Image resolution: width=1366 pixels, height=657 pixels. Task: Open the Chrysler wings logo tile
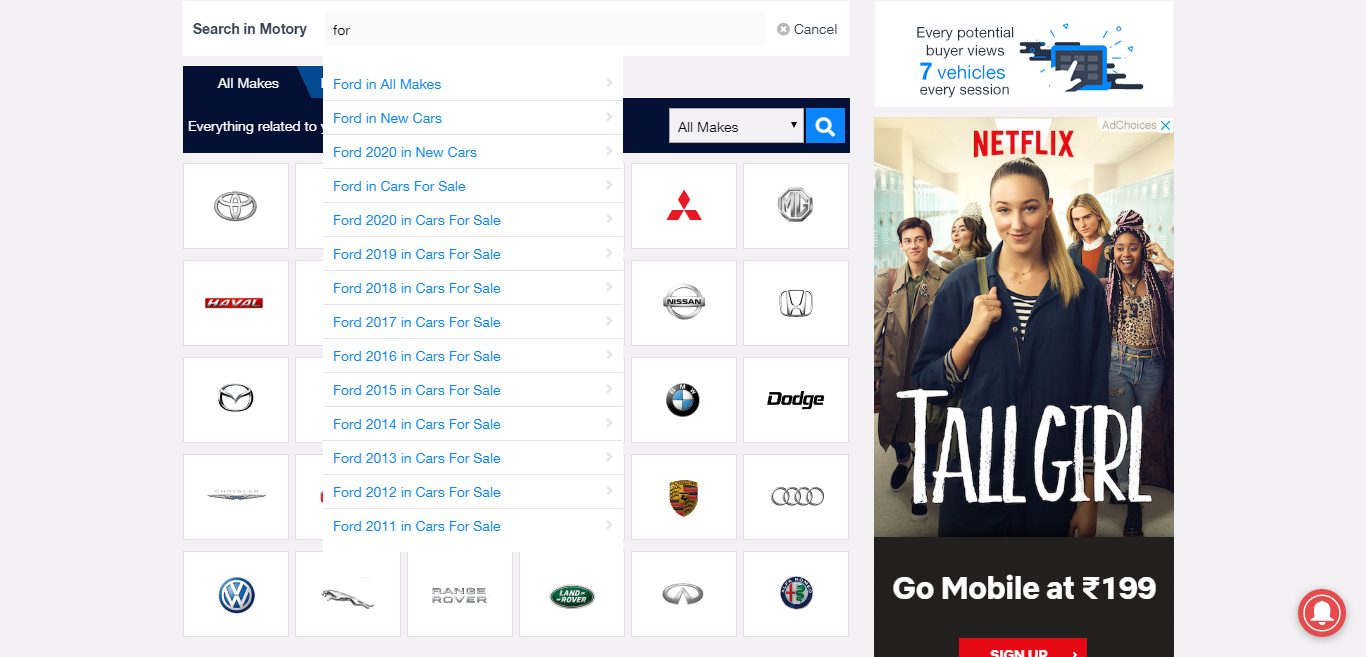236,497
